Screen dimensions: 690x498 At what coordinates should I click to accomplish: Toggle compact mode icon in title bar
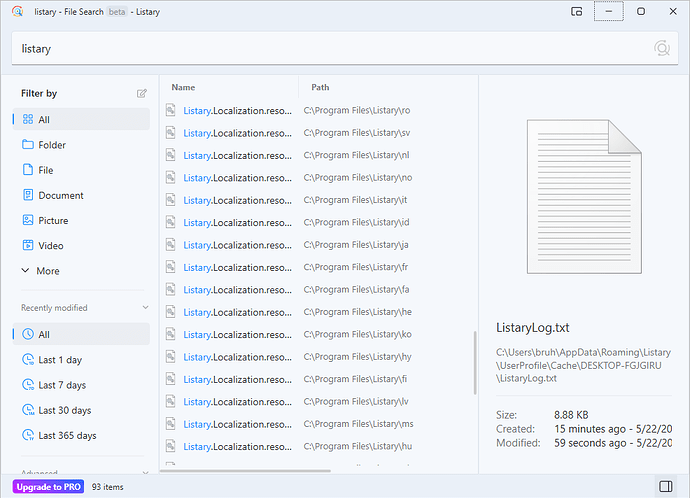click(x=576, y=11)
